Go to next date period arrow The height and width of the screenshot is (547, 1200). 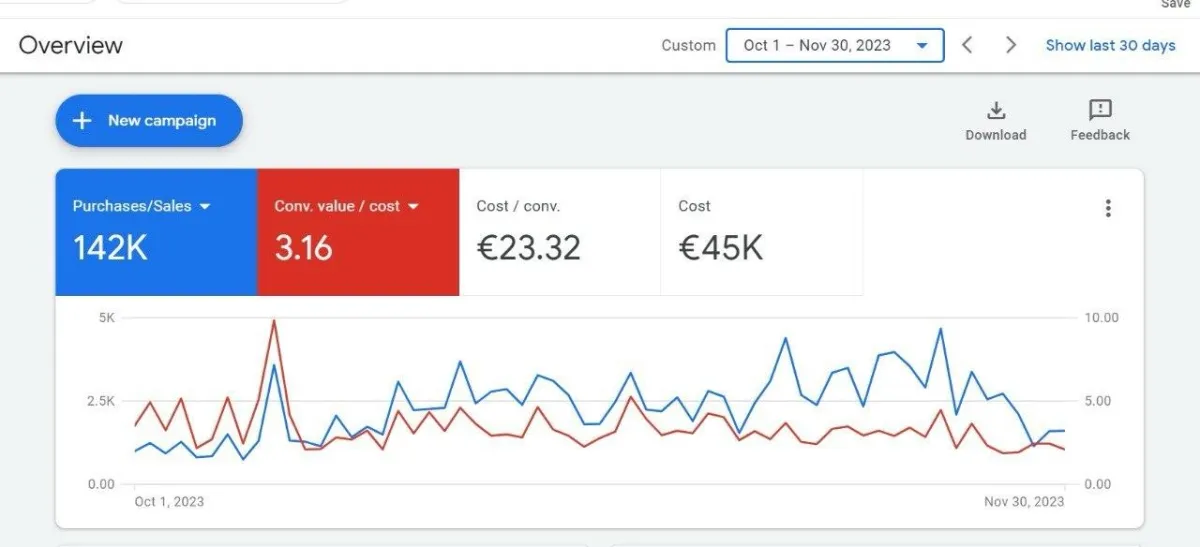tap(1011, 45)
